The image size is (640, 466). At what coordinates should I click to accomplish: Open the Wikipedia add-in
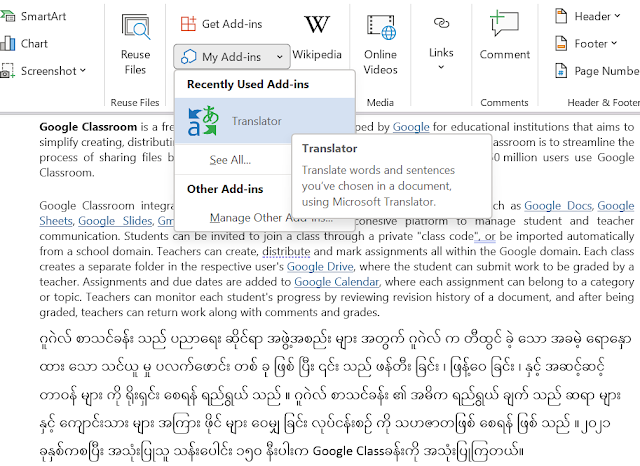(x=317, y=38)
